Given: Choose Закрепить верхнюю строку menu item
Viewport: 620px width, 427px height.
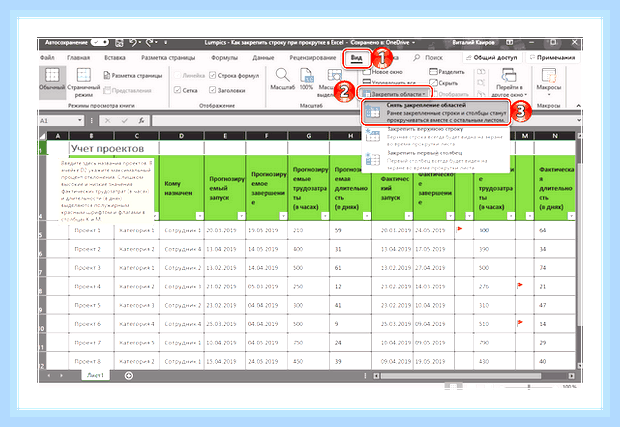Looking at the screenshot, I should tap(435, 137).
